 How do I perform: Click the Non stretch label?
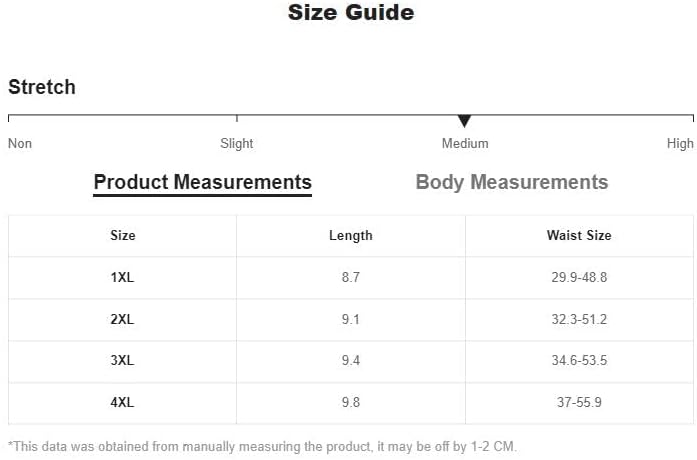click(20, 144)
